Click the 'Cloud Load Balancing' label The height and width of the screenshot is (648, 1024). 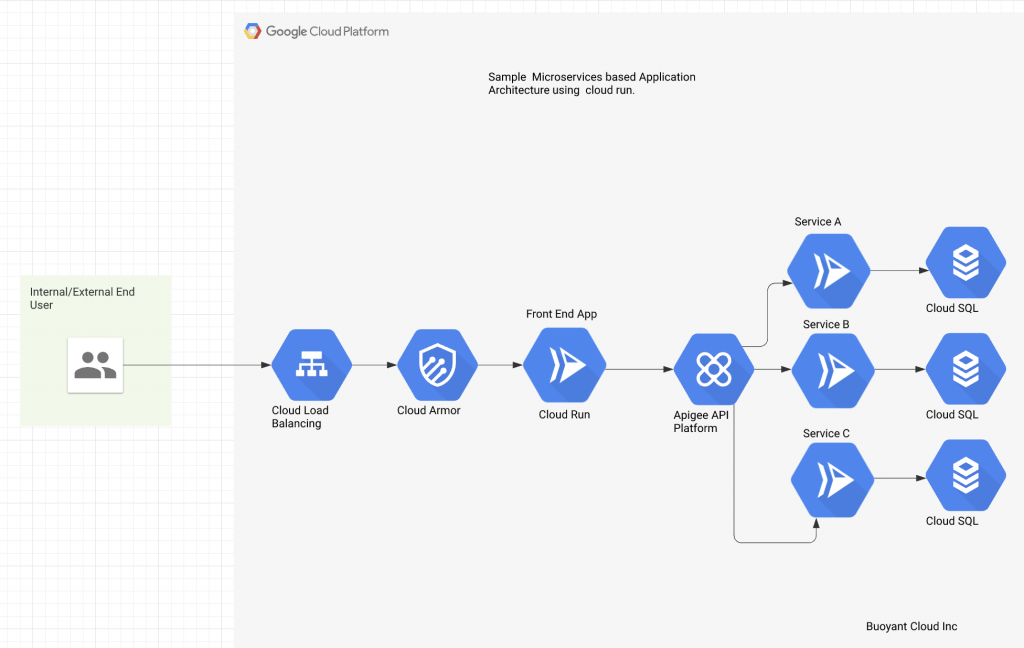[x=300, y=417]
